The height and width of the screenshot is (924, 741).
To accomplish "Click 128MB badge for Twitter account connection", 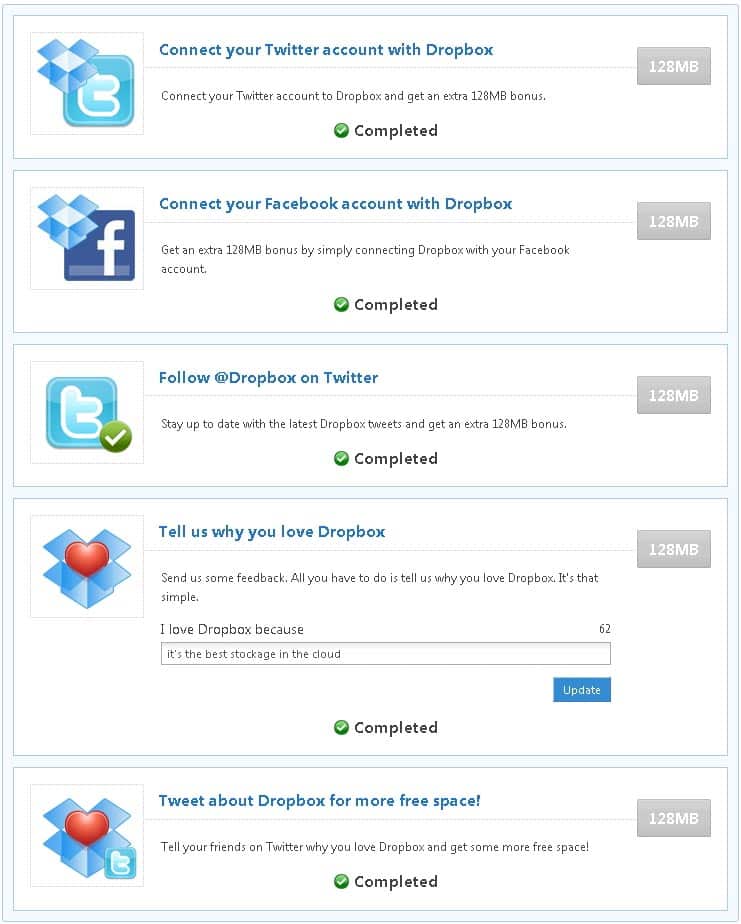I will pos(674,66).
